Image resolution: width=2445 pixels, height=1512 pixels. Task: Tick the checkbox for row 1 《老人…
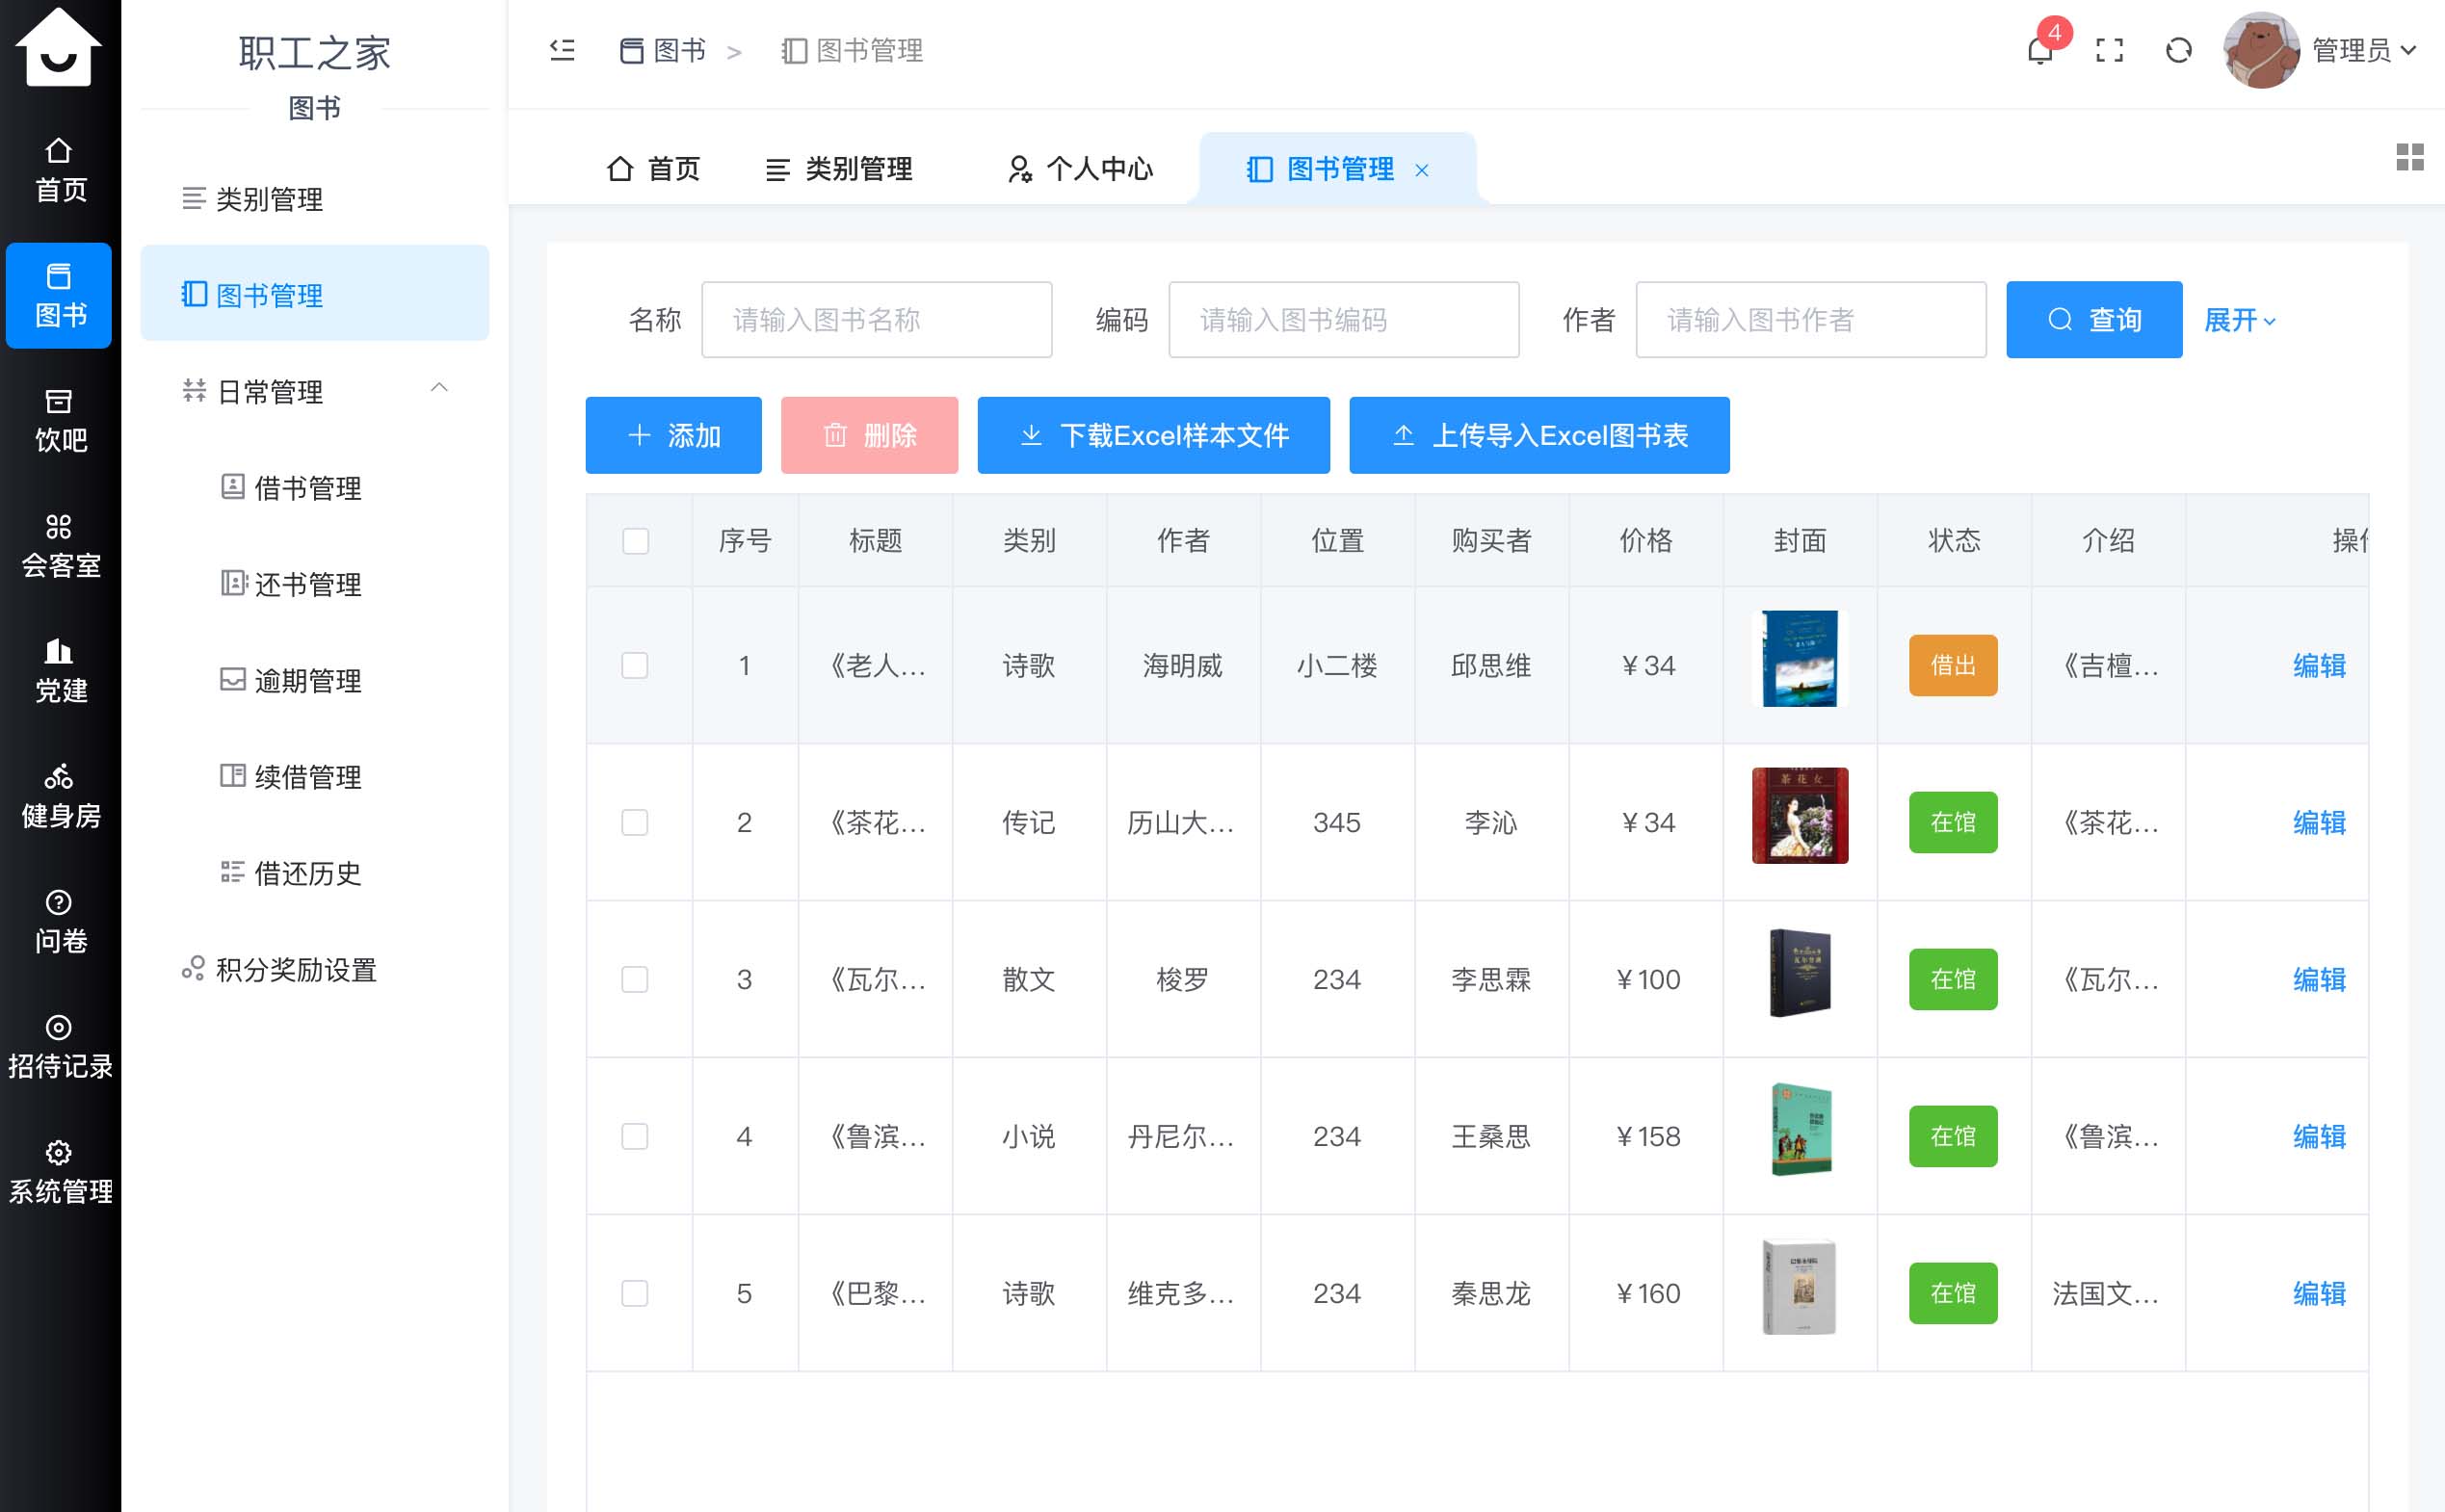pyautogui.click(x=635, y=666)
